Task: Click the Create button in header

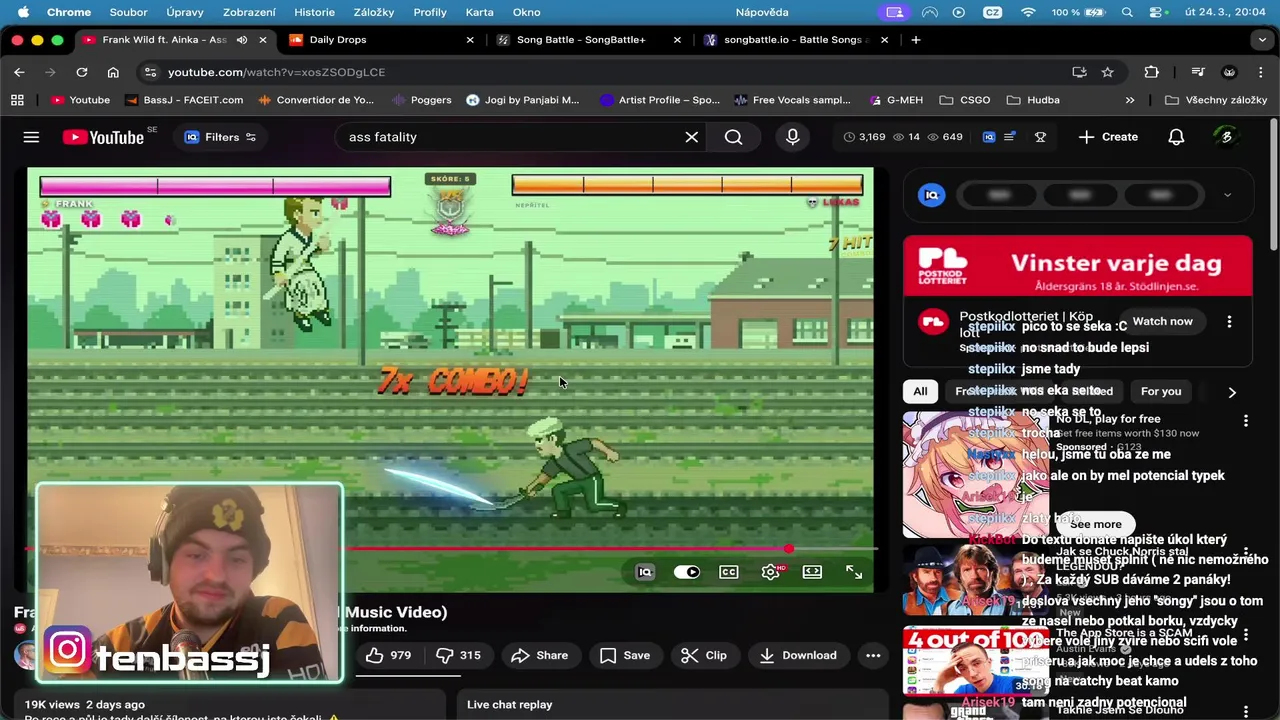Action: pos(1108,137)
